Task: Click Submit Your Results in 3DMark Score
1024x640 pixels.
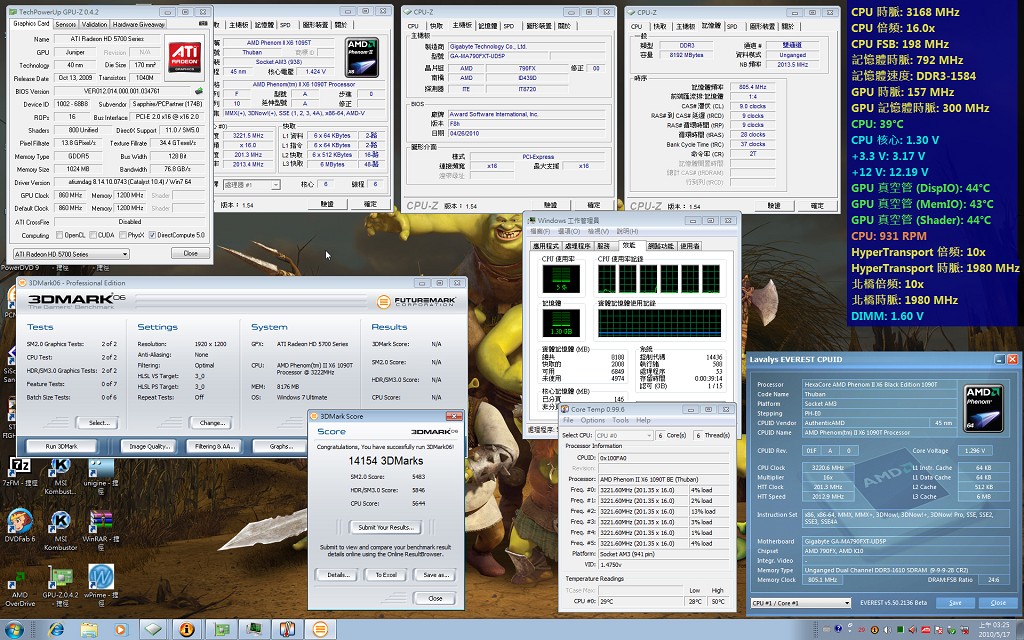Action: (x=385, y=527)
